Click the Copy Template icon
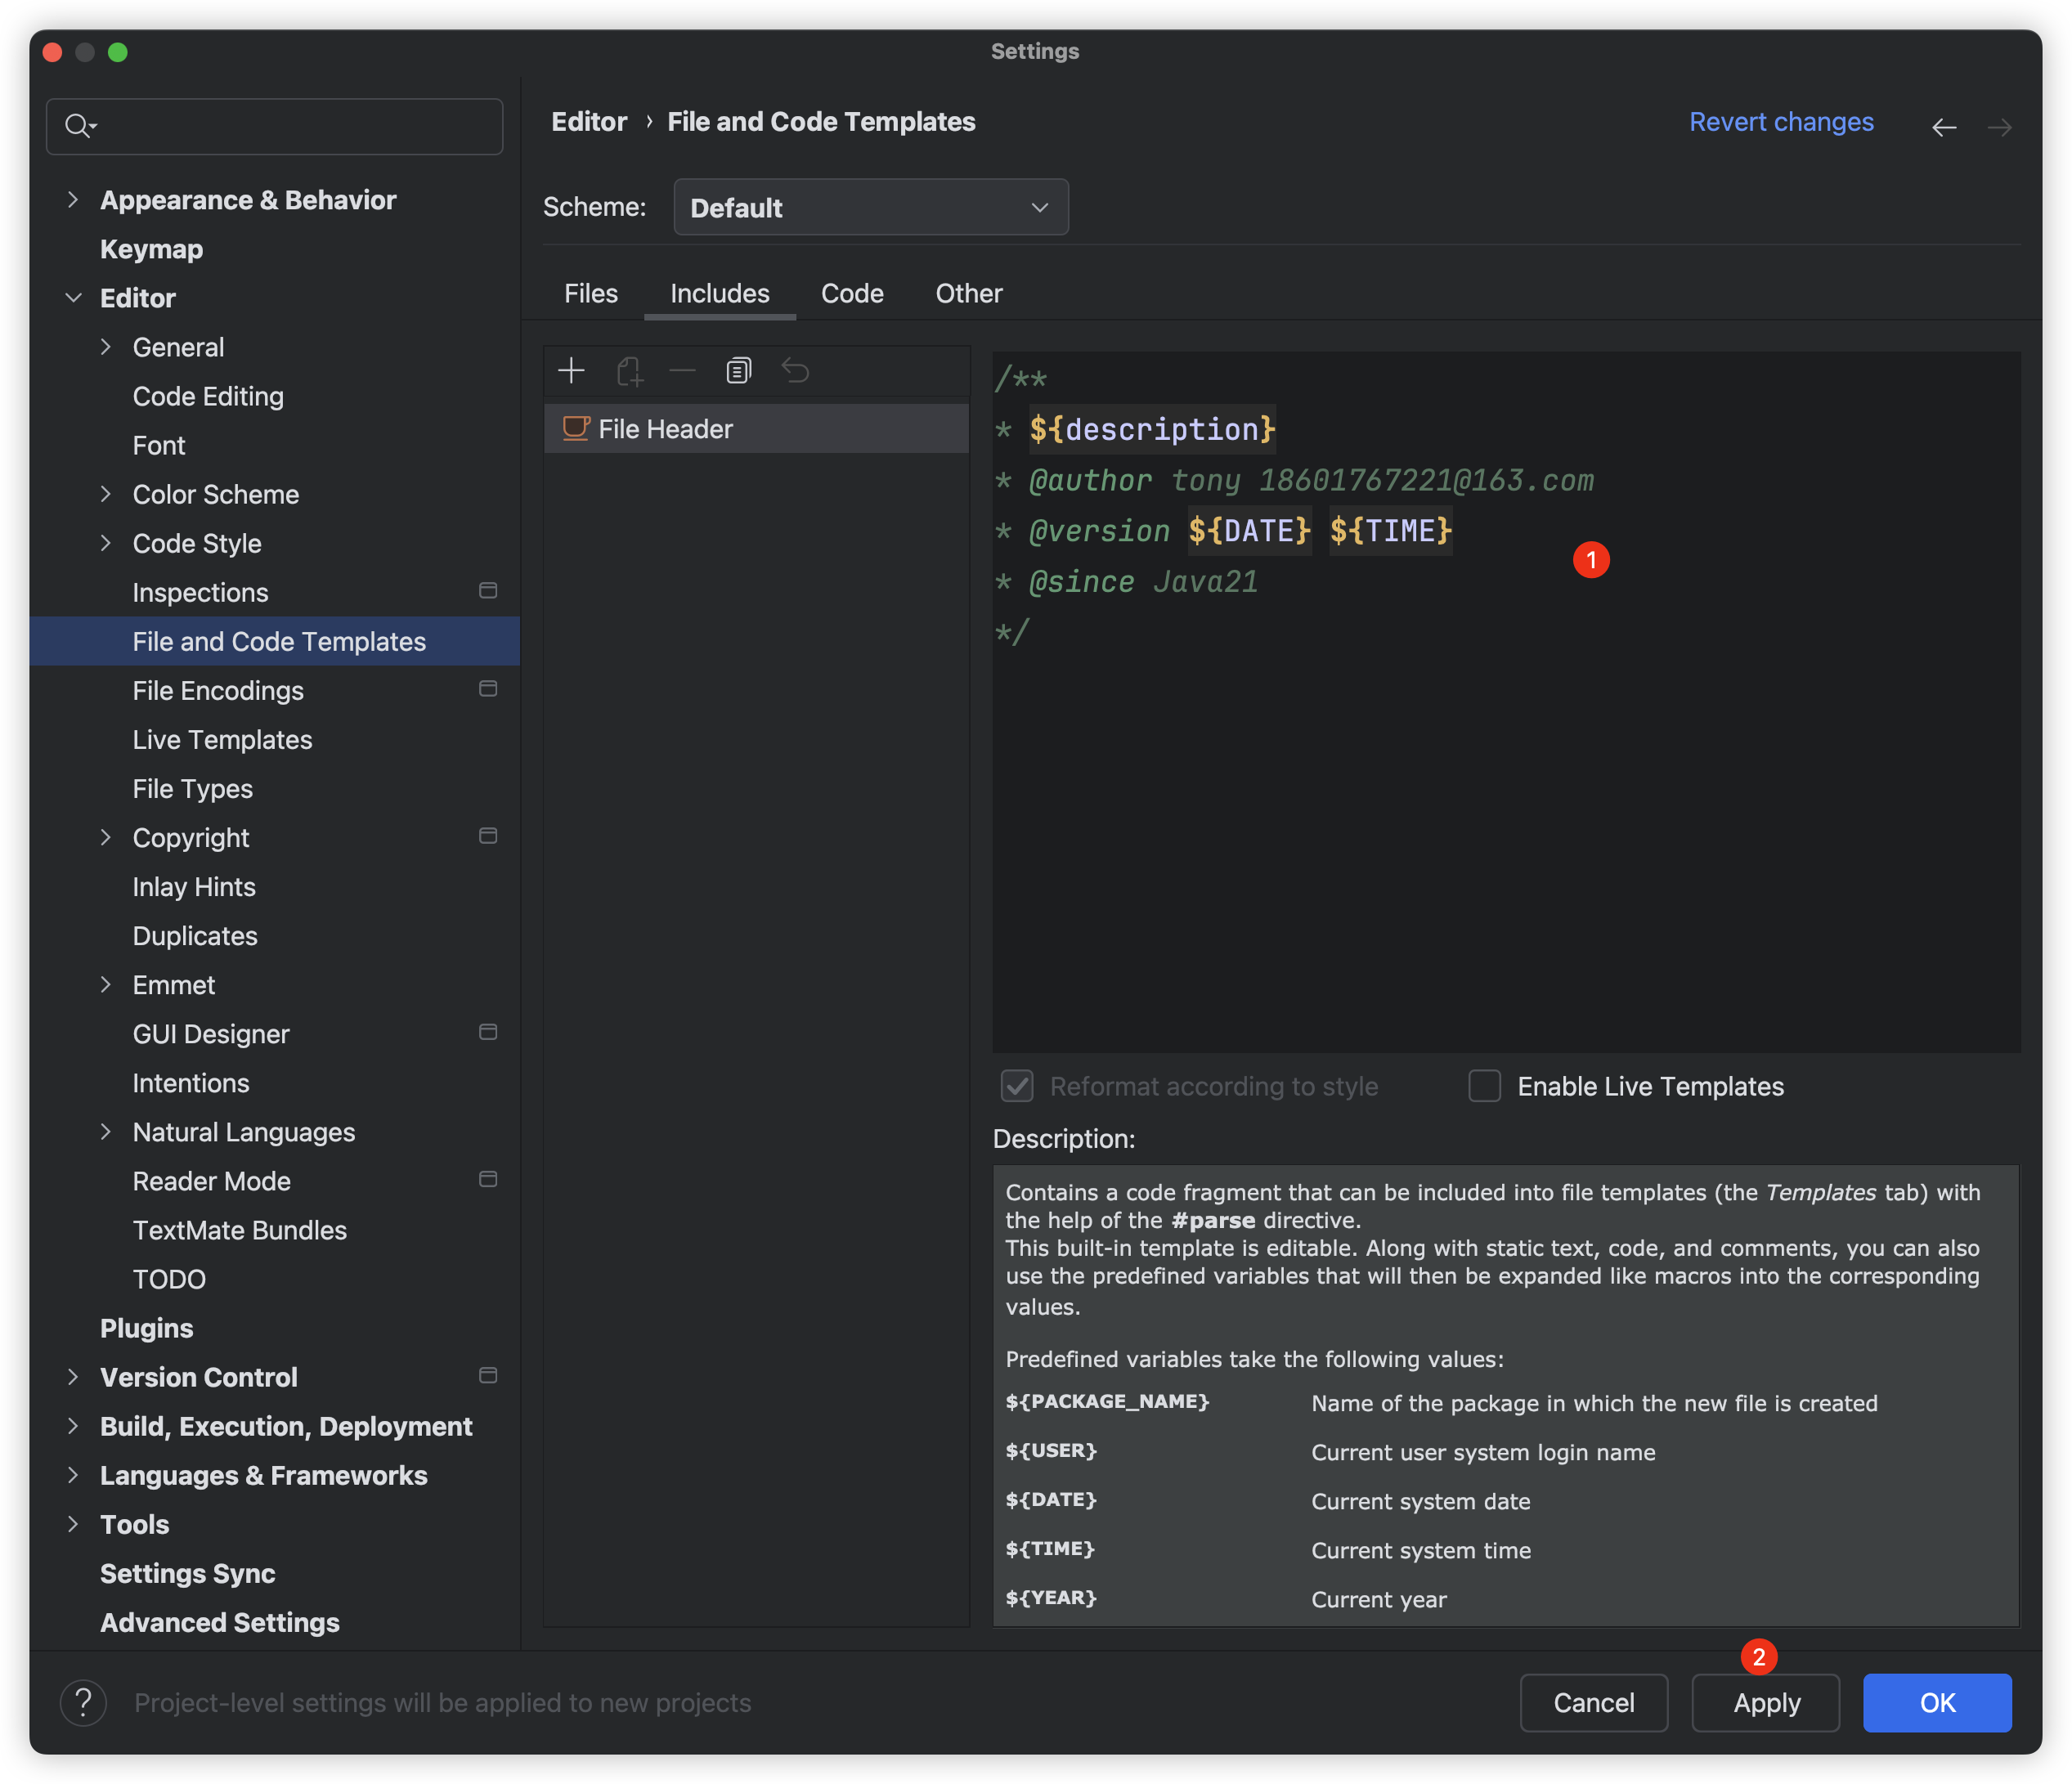Screen dimensions: 2072x1784 click(738, 371)
